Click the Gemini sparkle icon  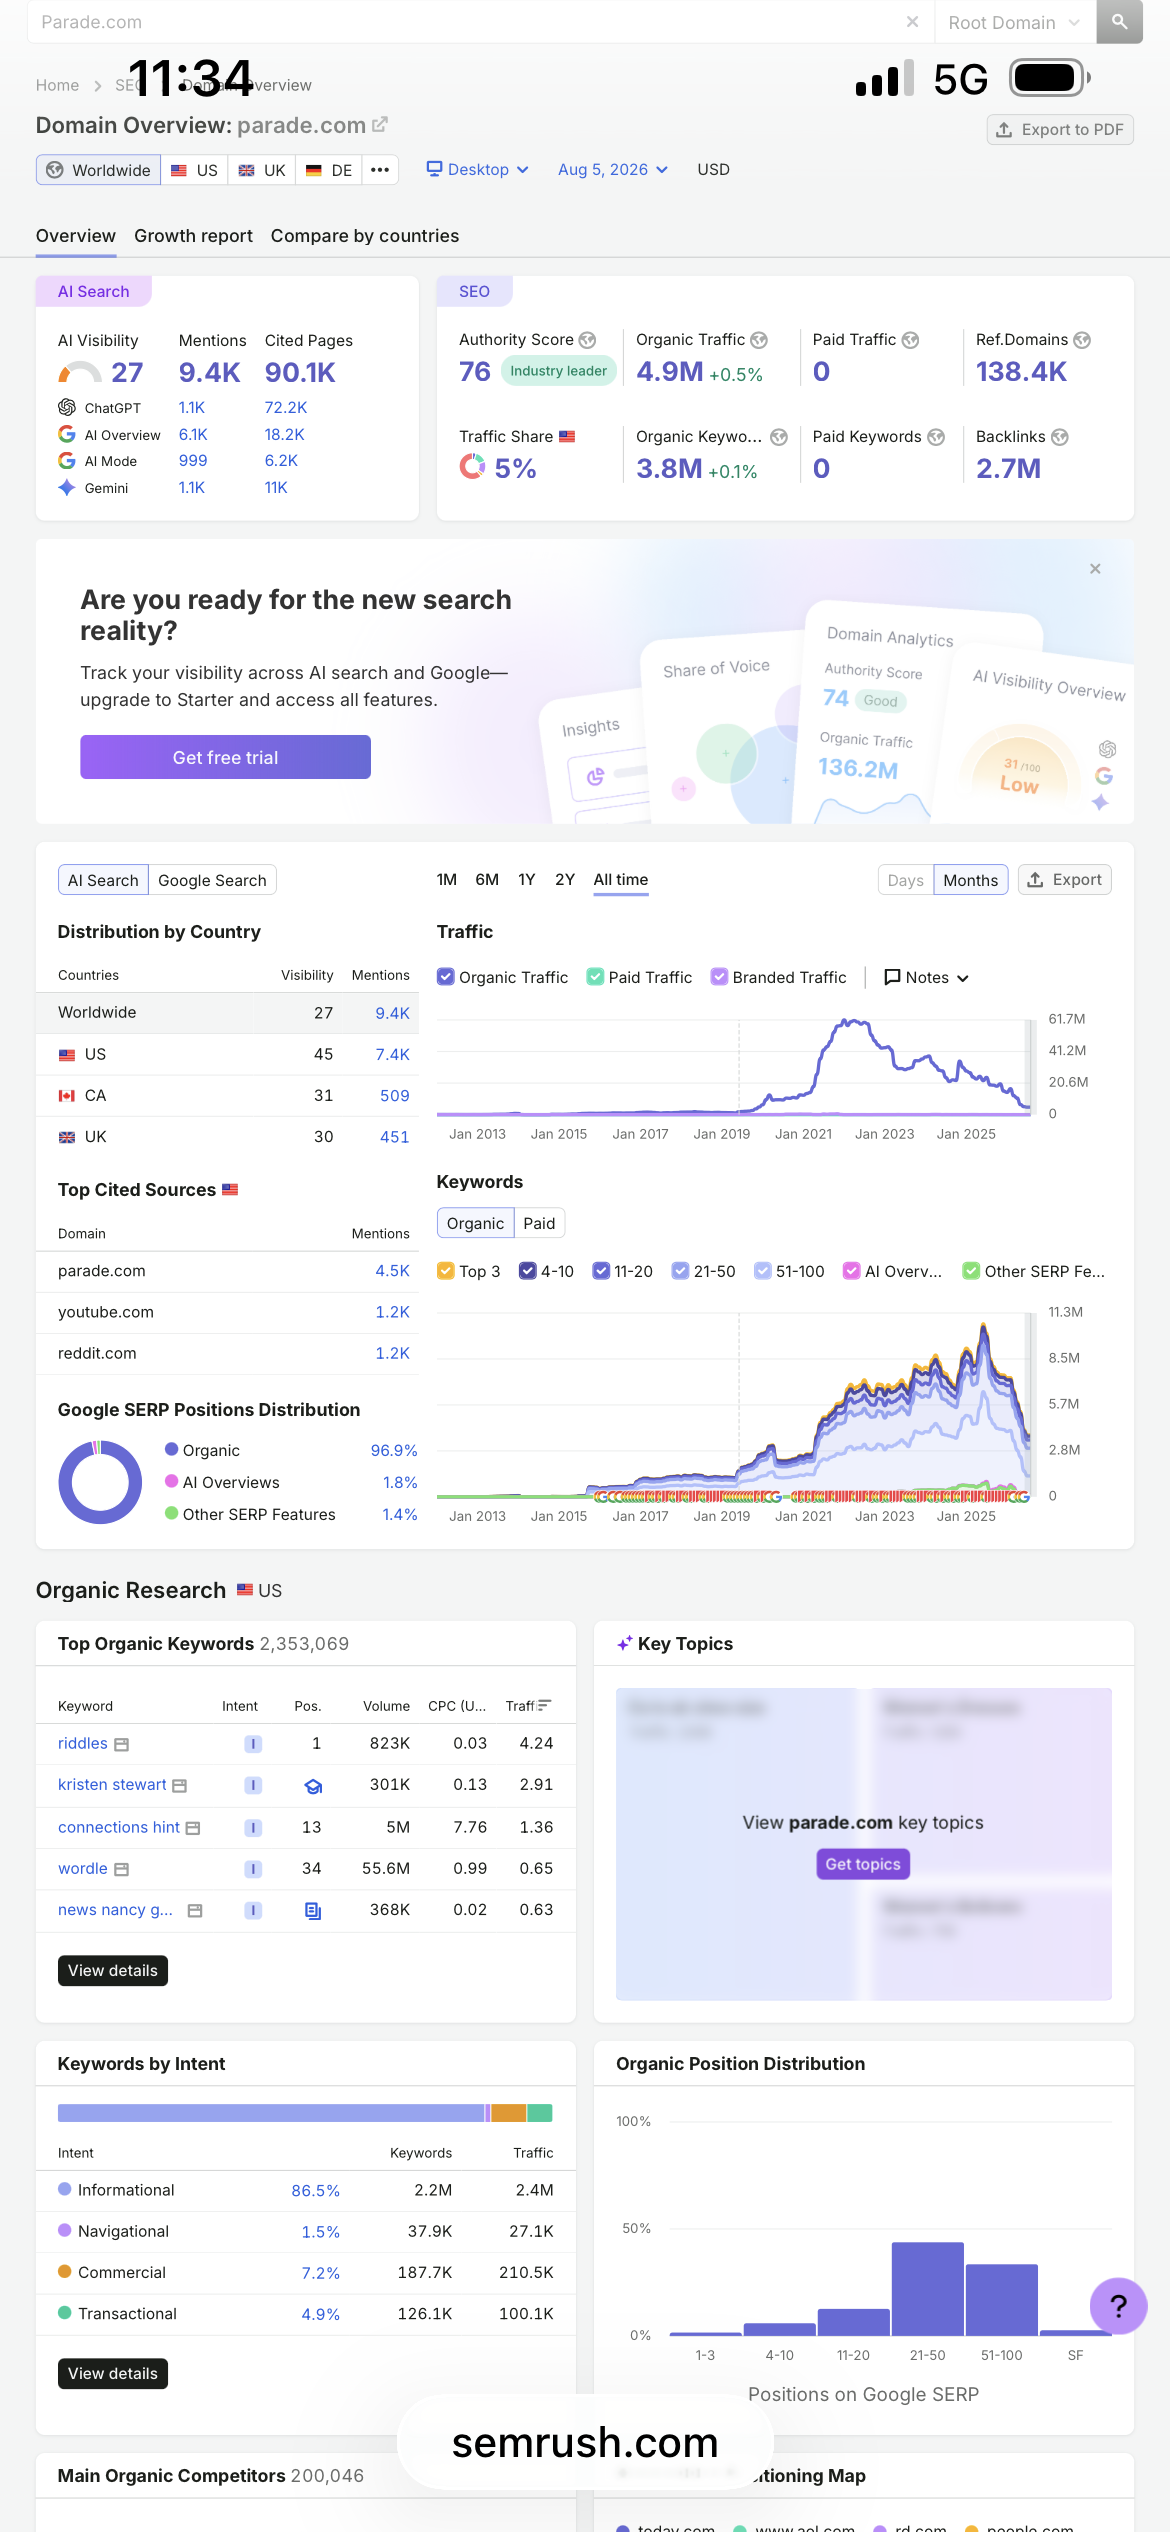pyautogui.click(x=67, y=488)
